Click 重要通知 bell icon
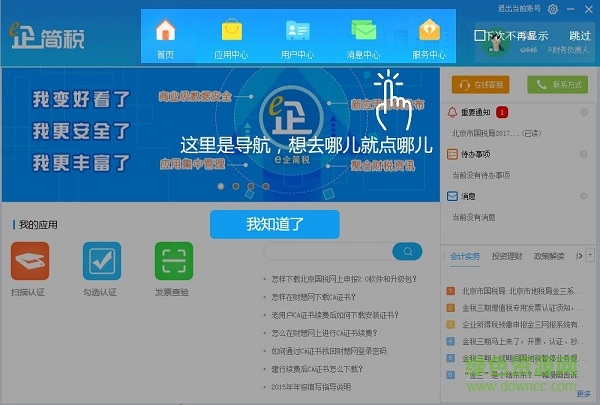Screen dimensions: 600x405 [452, 112]
